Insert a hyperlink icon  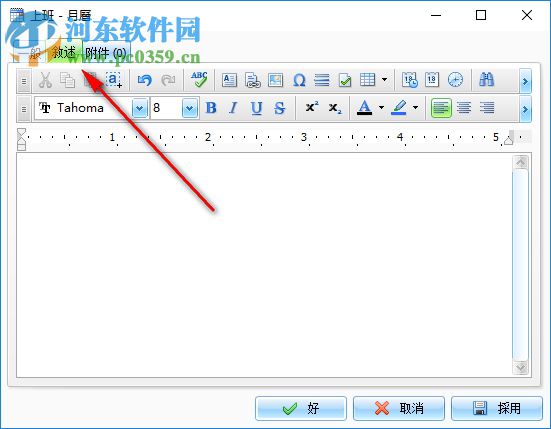(253, 80)
